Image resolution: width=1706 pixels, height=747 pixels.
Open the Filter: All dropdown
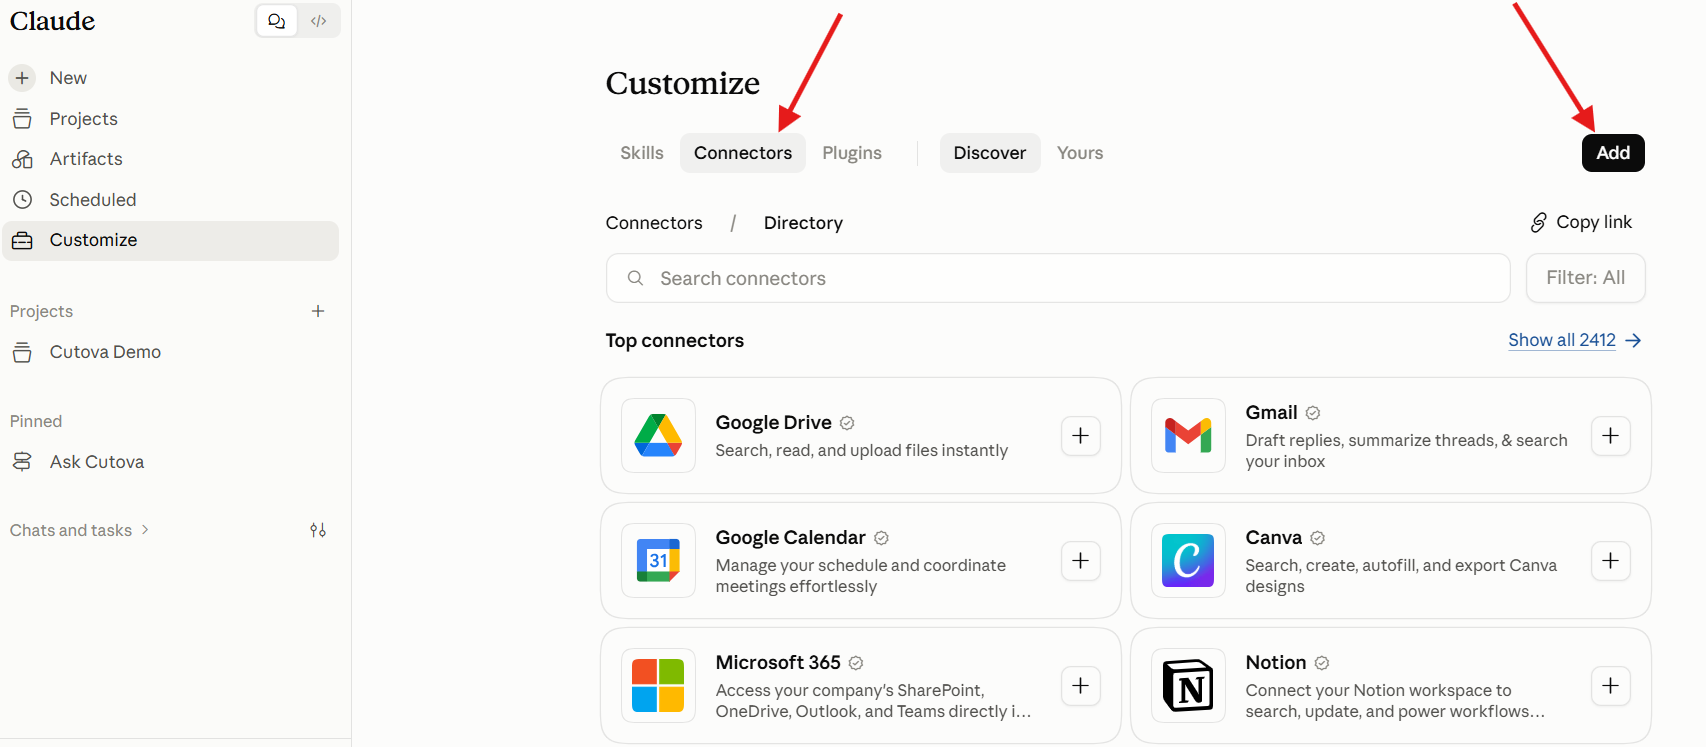click(1585, 278)
